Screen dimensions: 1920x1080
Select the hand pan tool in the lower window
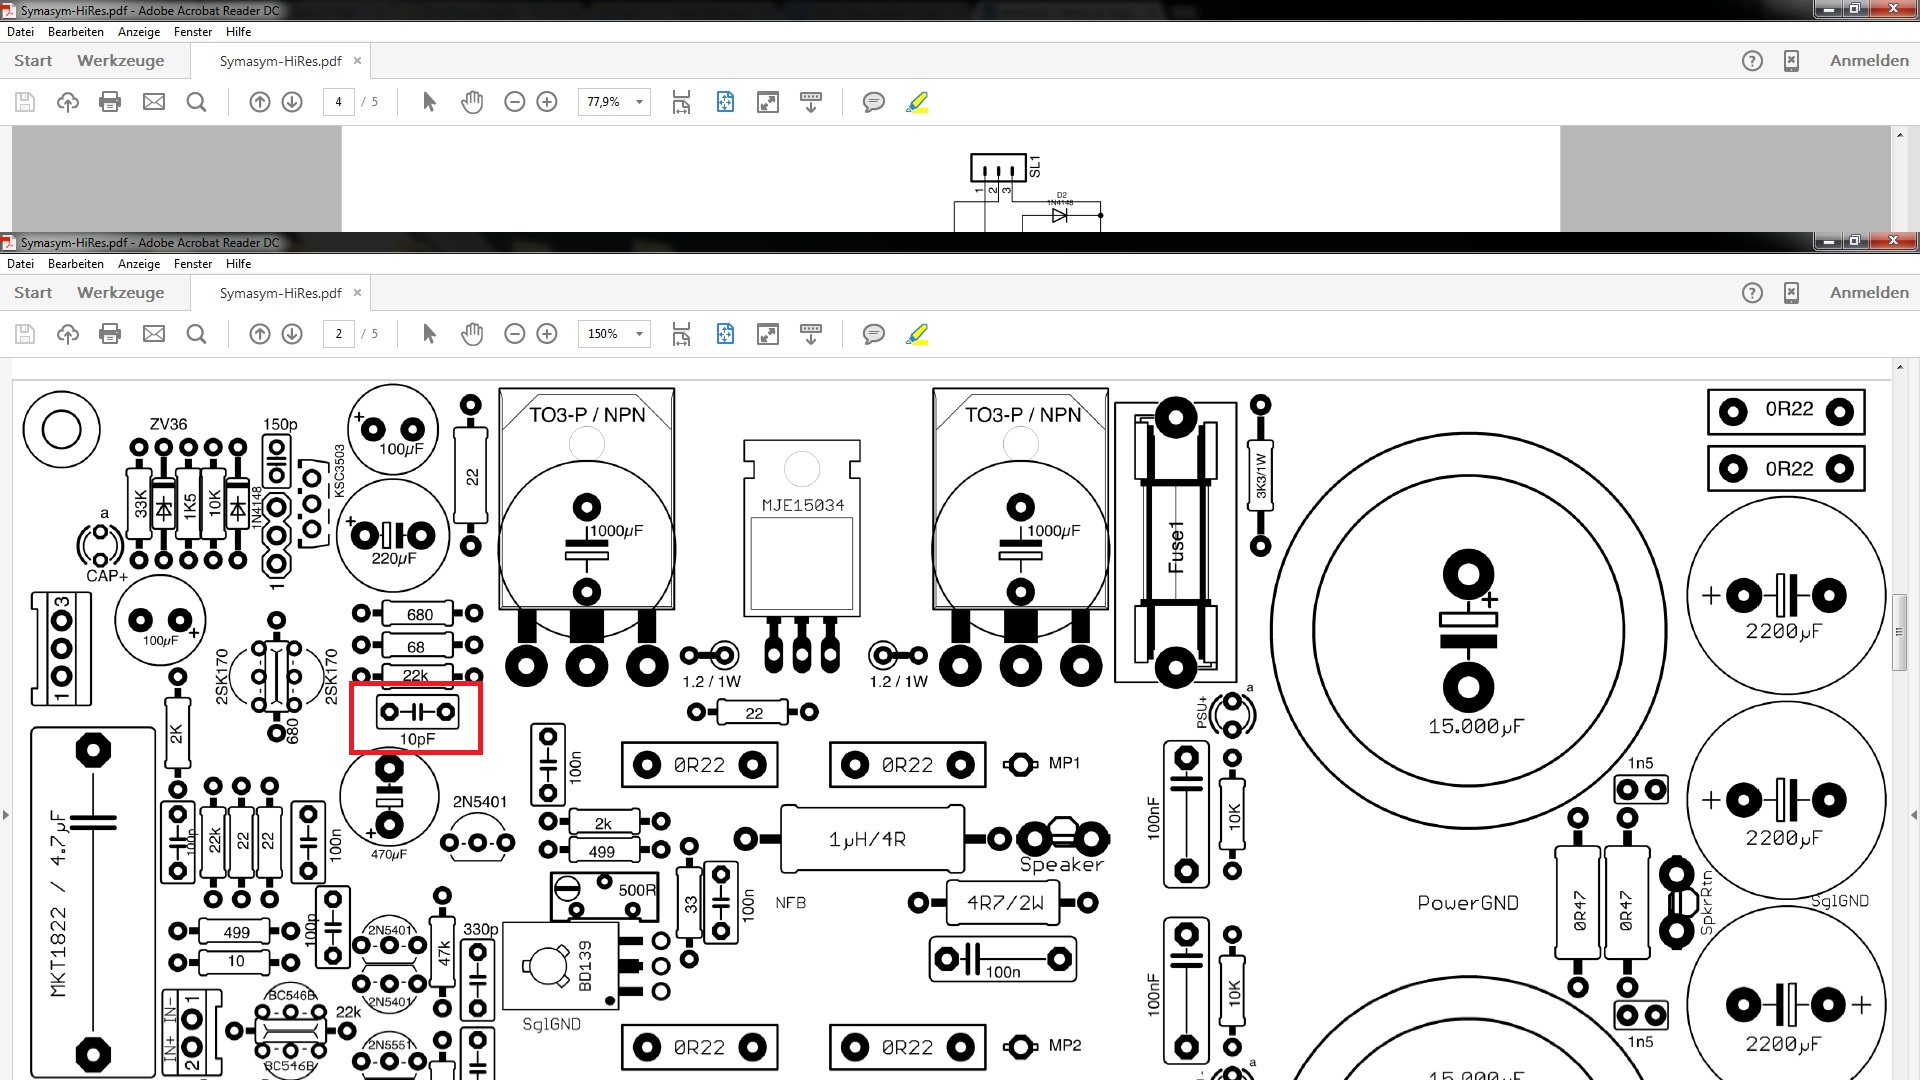click(472, 334)
